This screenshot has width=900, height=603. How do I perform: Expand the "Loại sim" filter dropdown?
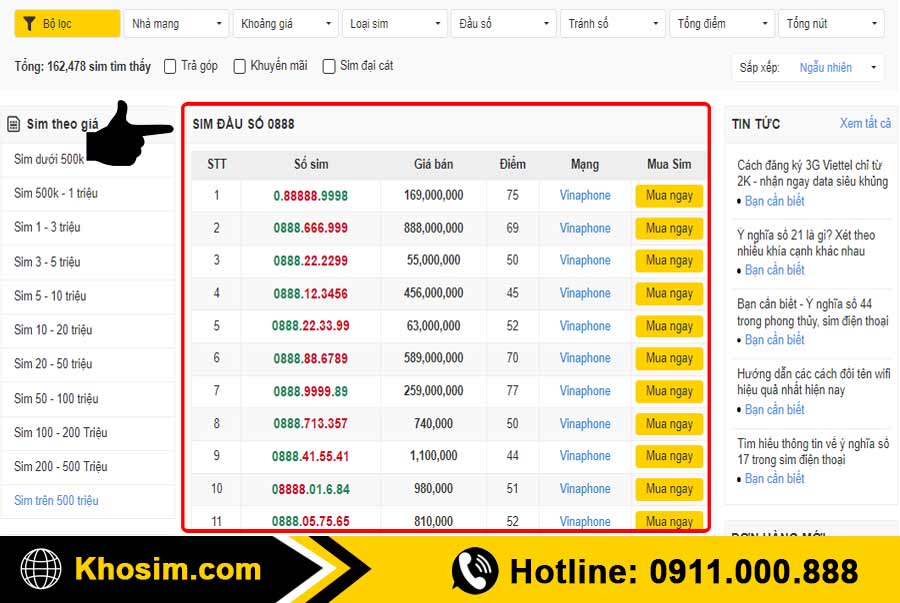pos(395,22)
